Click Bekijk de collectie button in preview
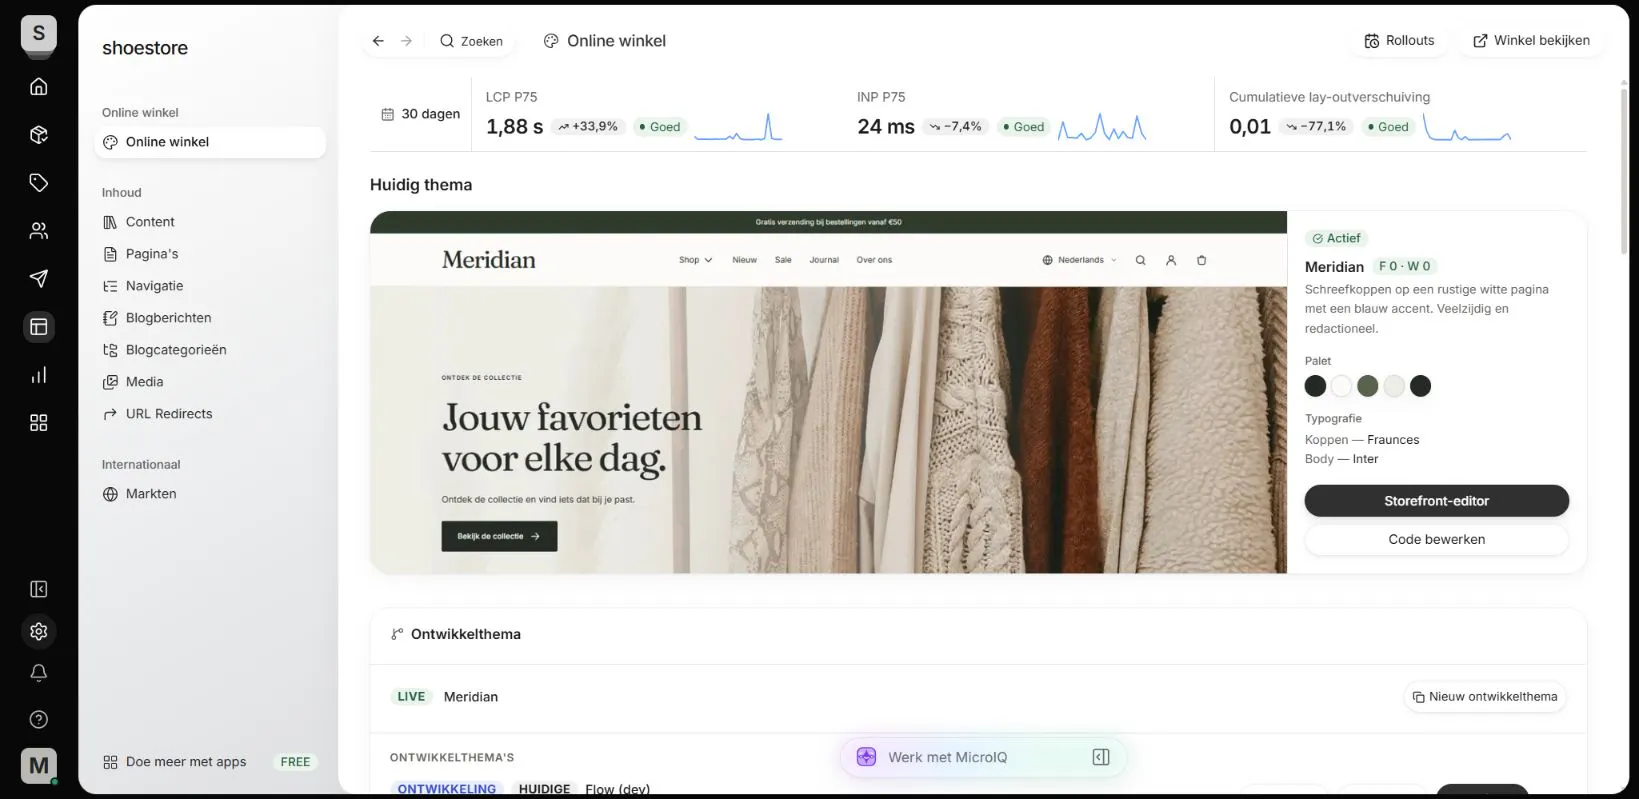Image resolution: width=1639 pixels, height=799 pixels. click(499, 536)
